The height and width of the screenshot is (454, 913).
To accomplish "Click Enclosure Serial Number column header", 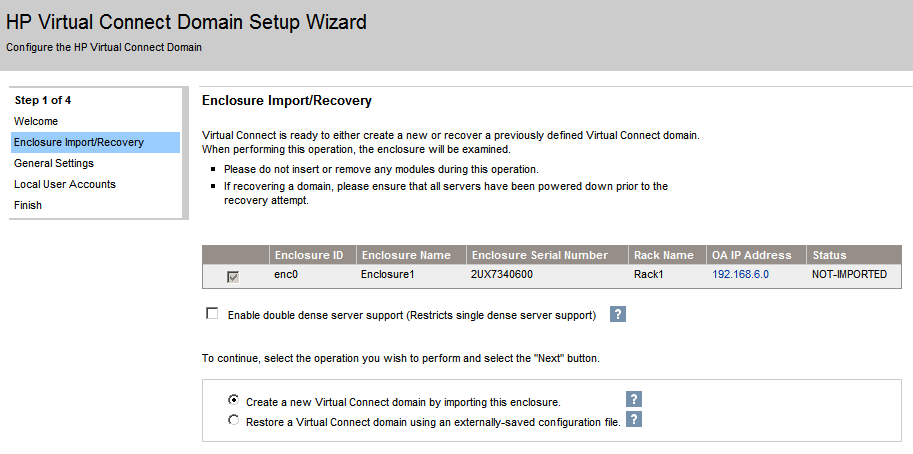I will coord(539,255).
